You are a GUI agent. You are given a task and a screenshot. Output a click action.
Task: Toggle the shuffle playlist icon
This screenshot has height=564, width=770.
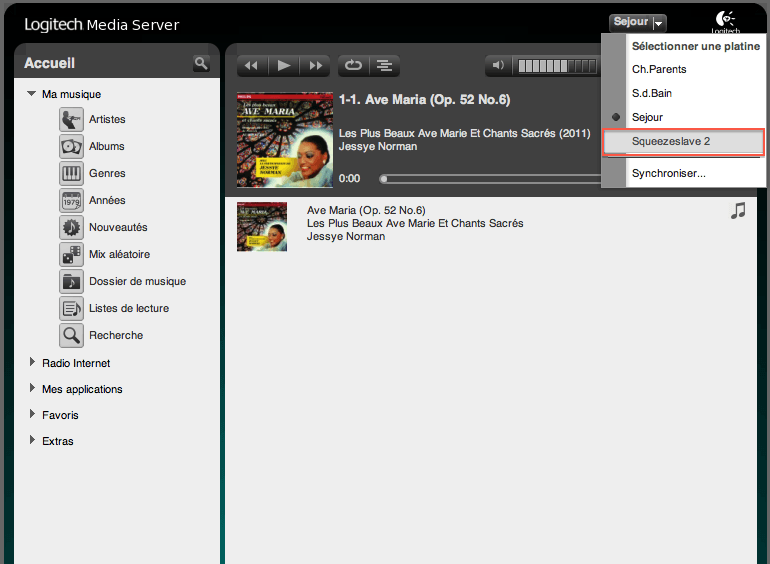click(384, 66)
